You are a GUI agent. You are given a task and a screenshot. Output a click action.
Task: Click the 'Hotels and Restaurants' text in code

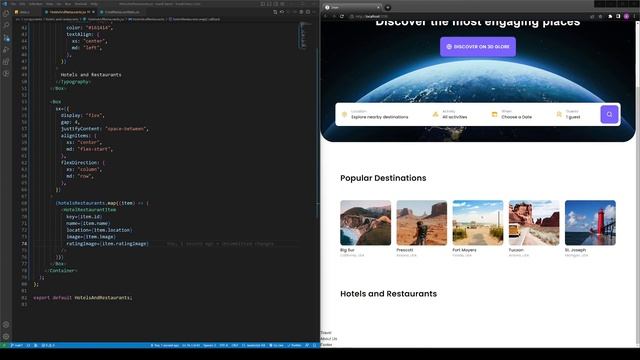[x=91, y=75]
